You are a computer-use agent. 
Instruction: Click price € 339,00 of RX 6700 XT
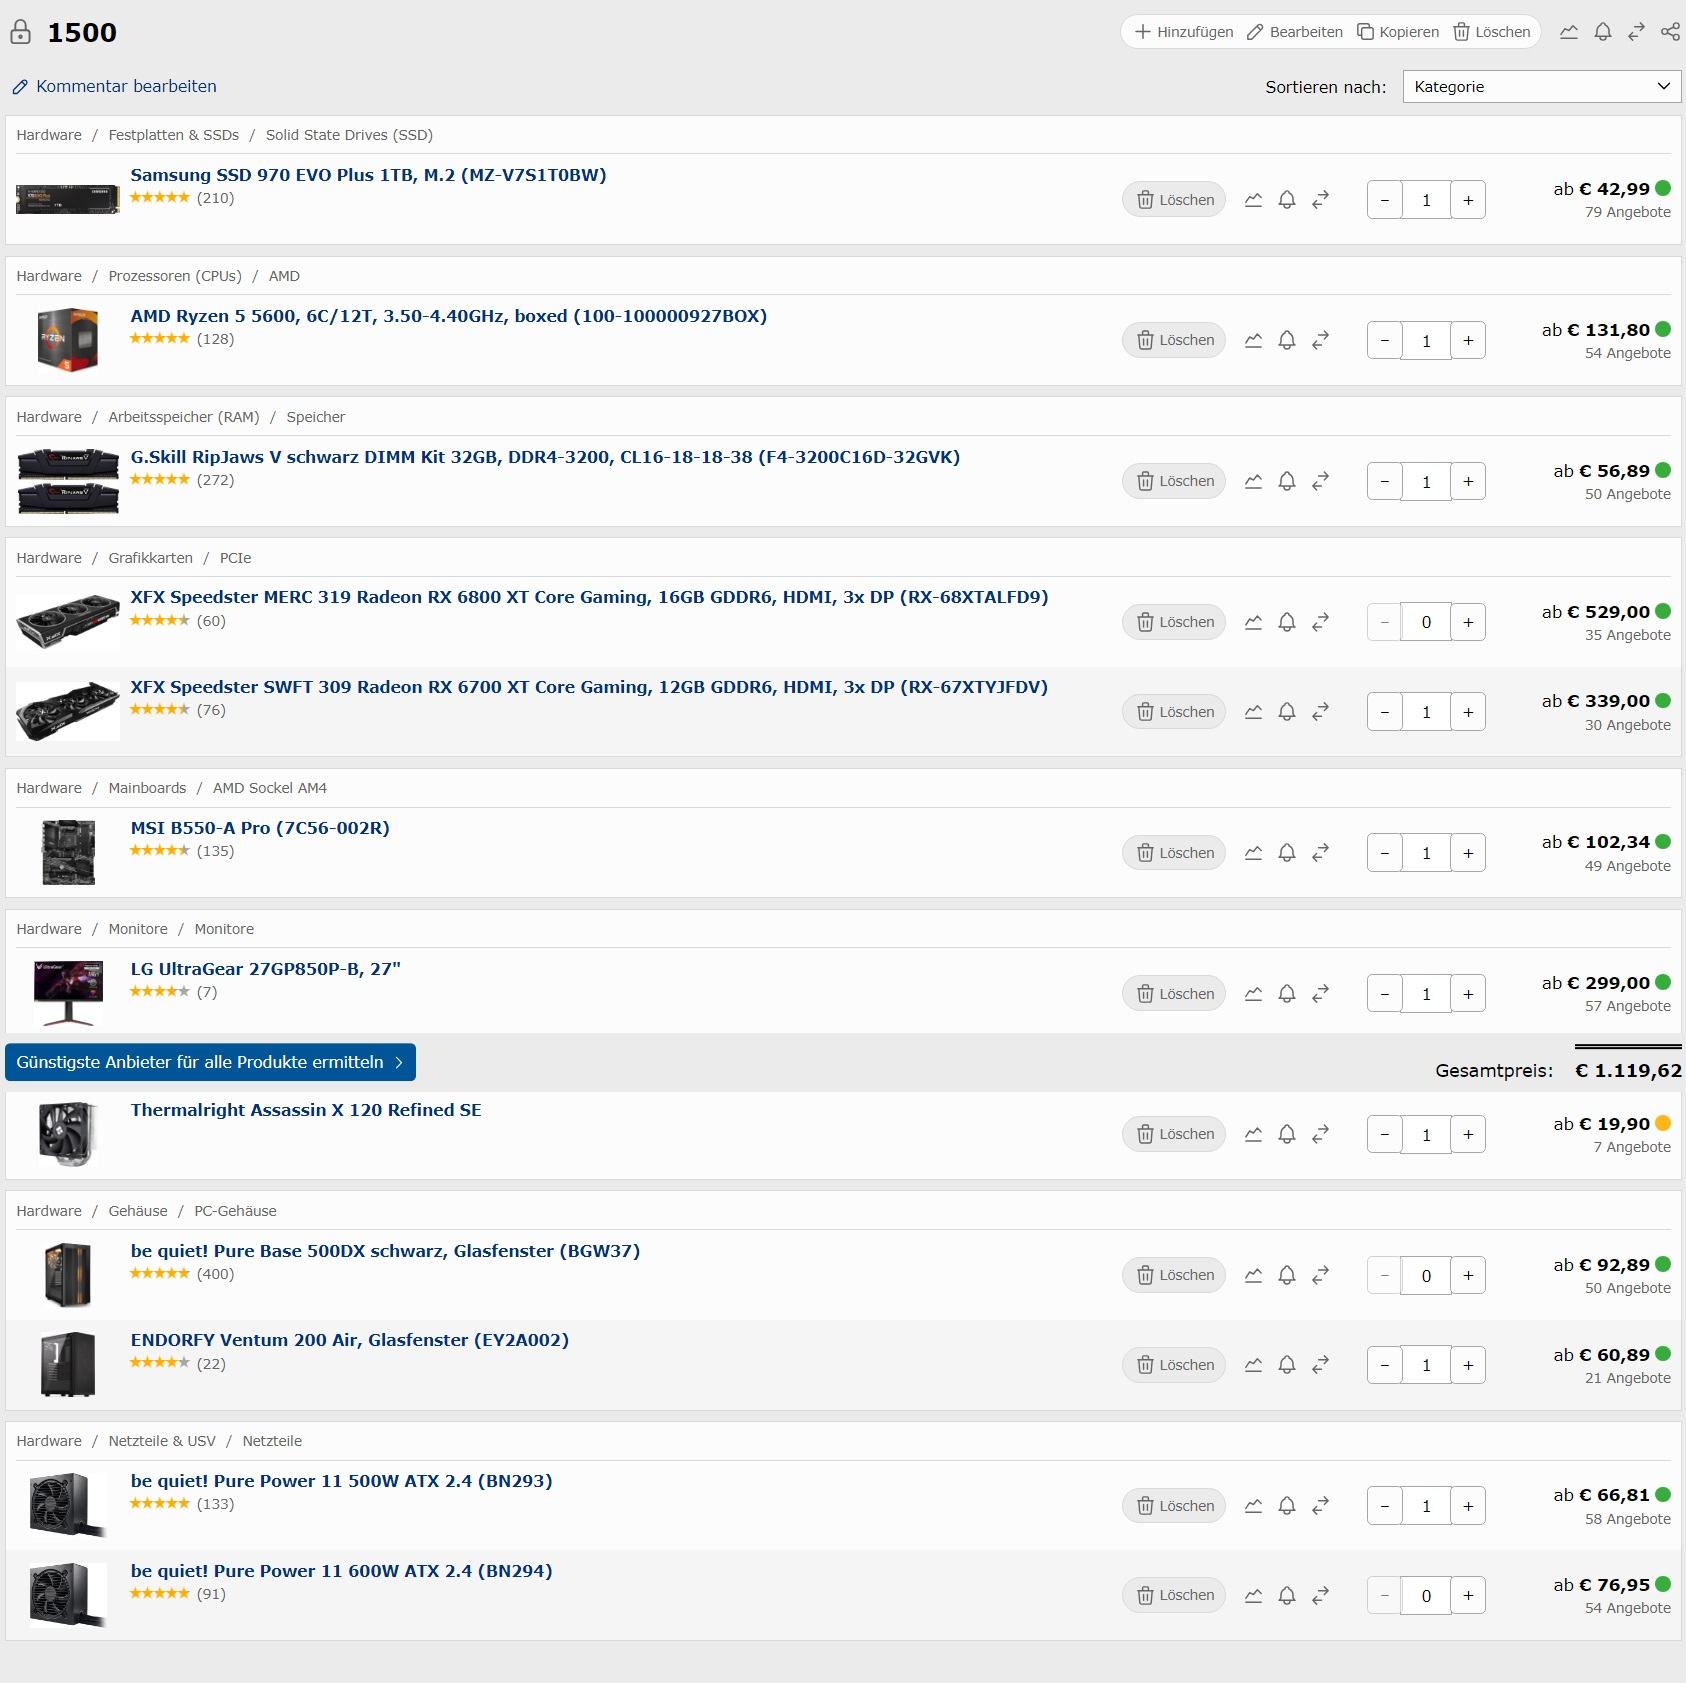click(1607, 701)
